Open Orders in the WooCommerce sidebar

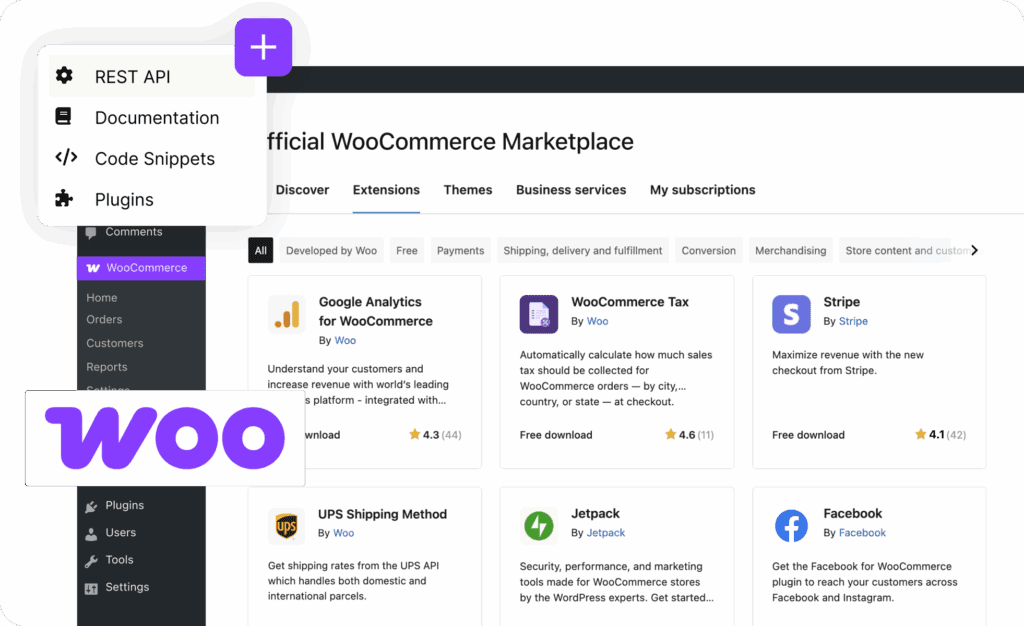tap(104, 320)
